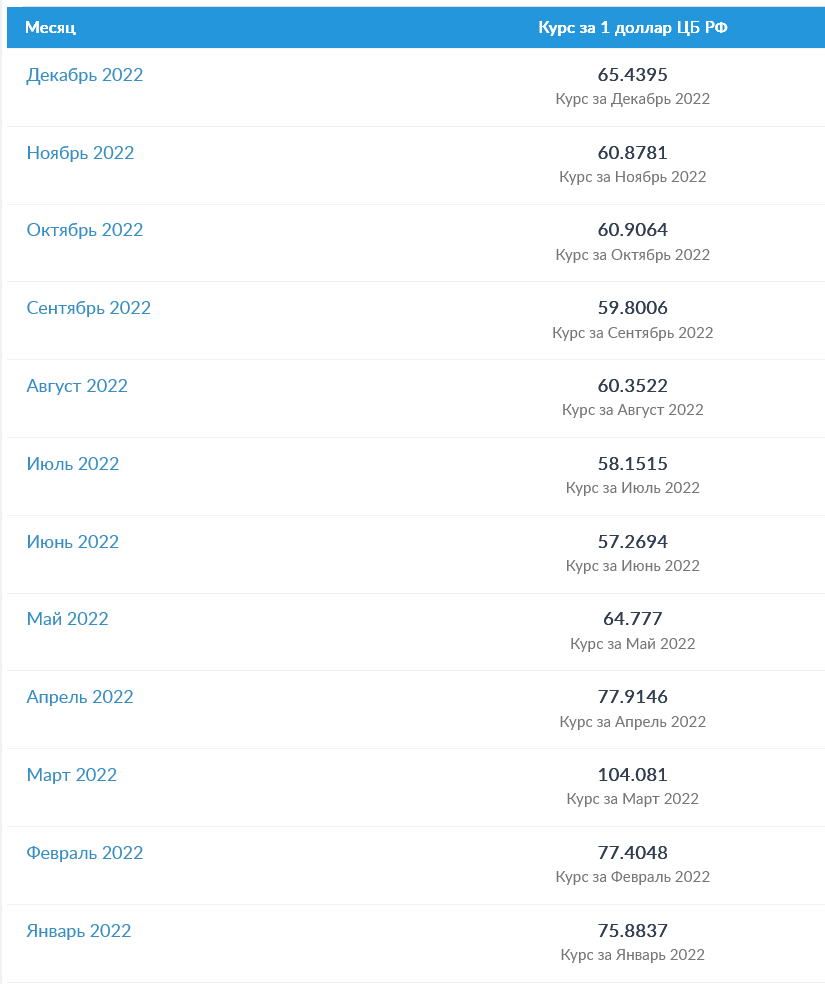The height and width of the screenshot is (984, 825).
Task: Open the Ноябрь 2022 link
Action: pos(80,153)
